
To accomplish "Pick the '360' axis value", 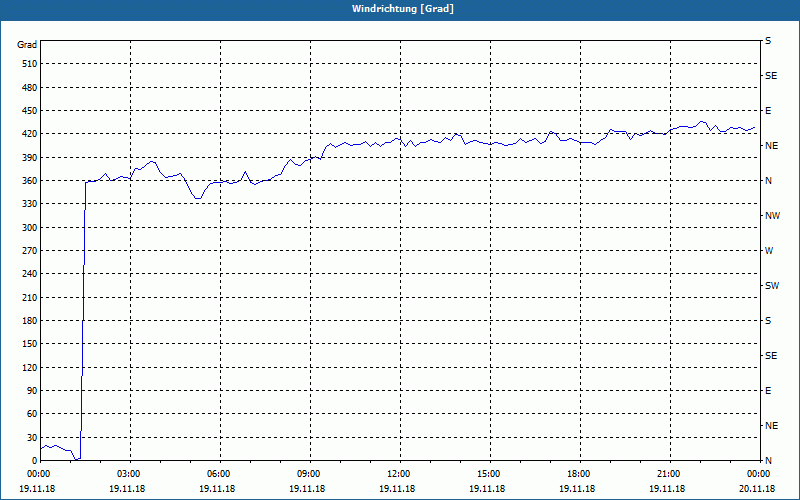I will (30, 181).
